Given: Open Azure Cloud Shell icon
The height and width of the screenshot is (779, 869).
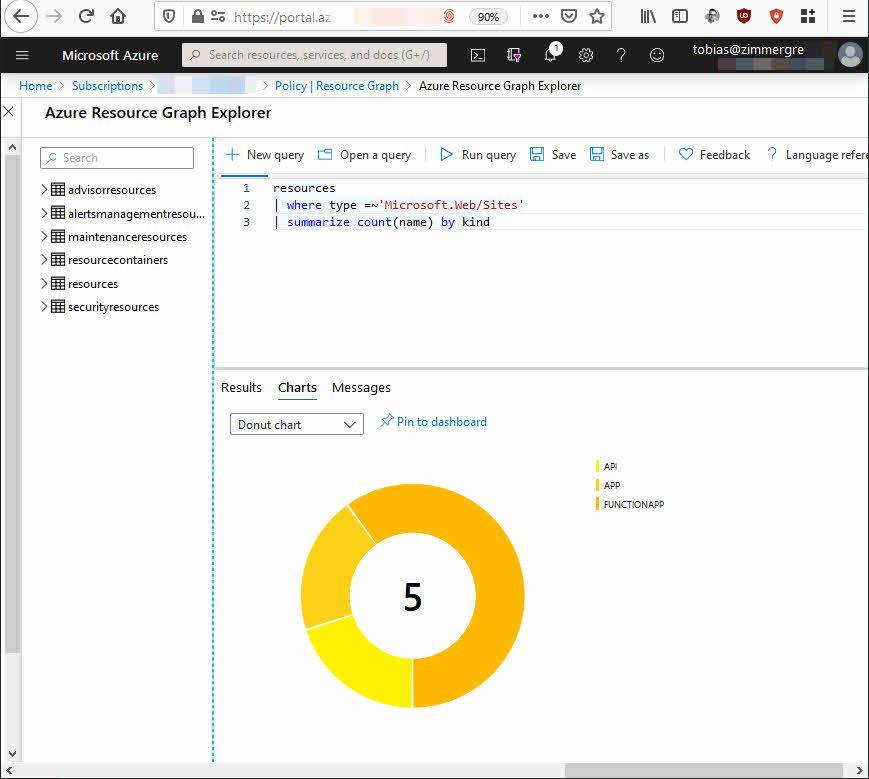Looking at the screenshot, I should click(x=478, y=55).
